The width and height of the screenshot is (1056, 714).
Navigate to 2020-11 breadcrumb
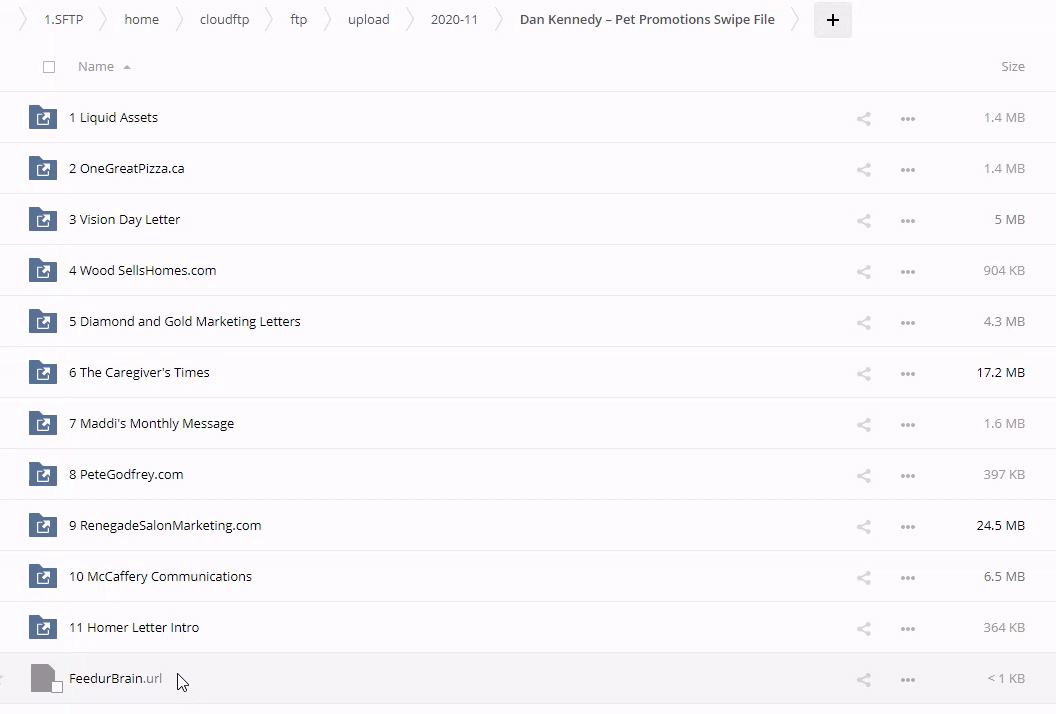(454, 20)
